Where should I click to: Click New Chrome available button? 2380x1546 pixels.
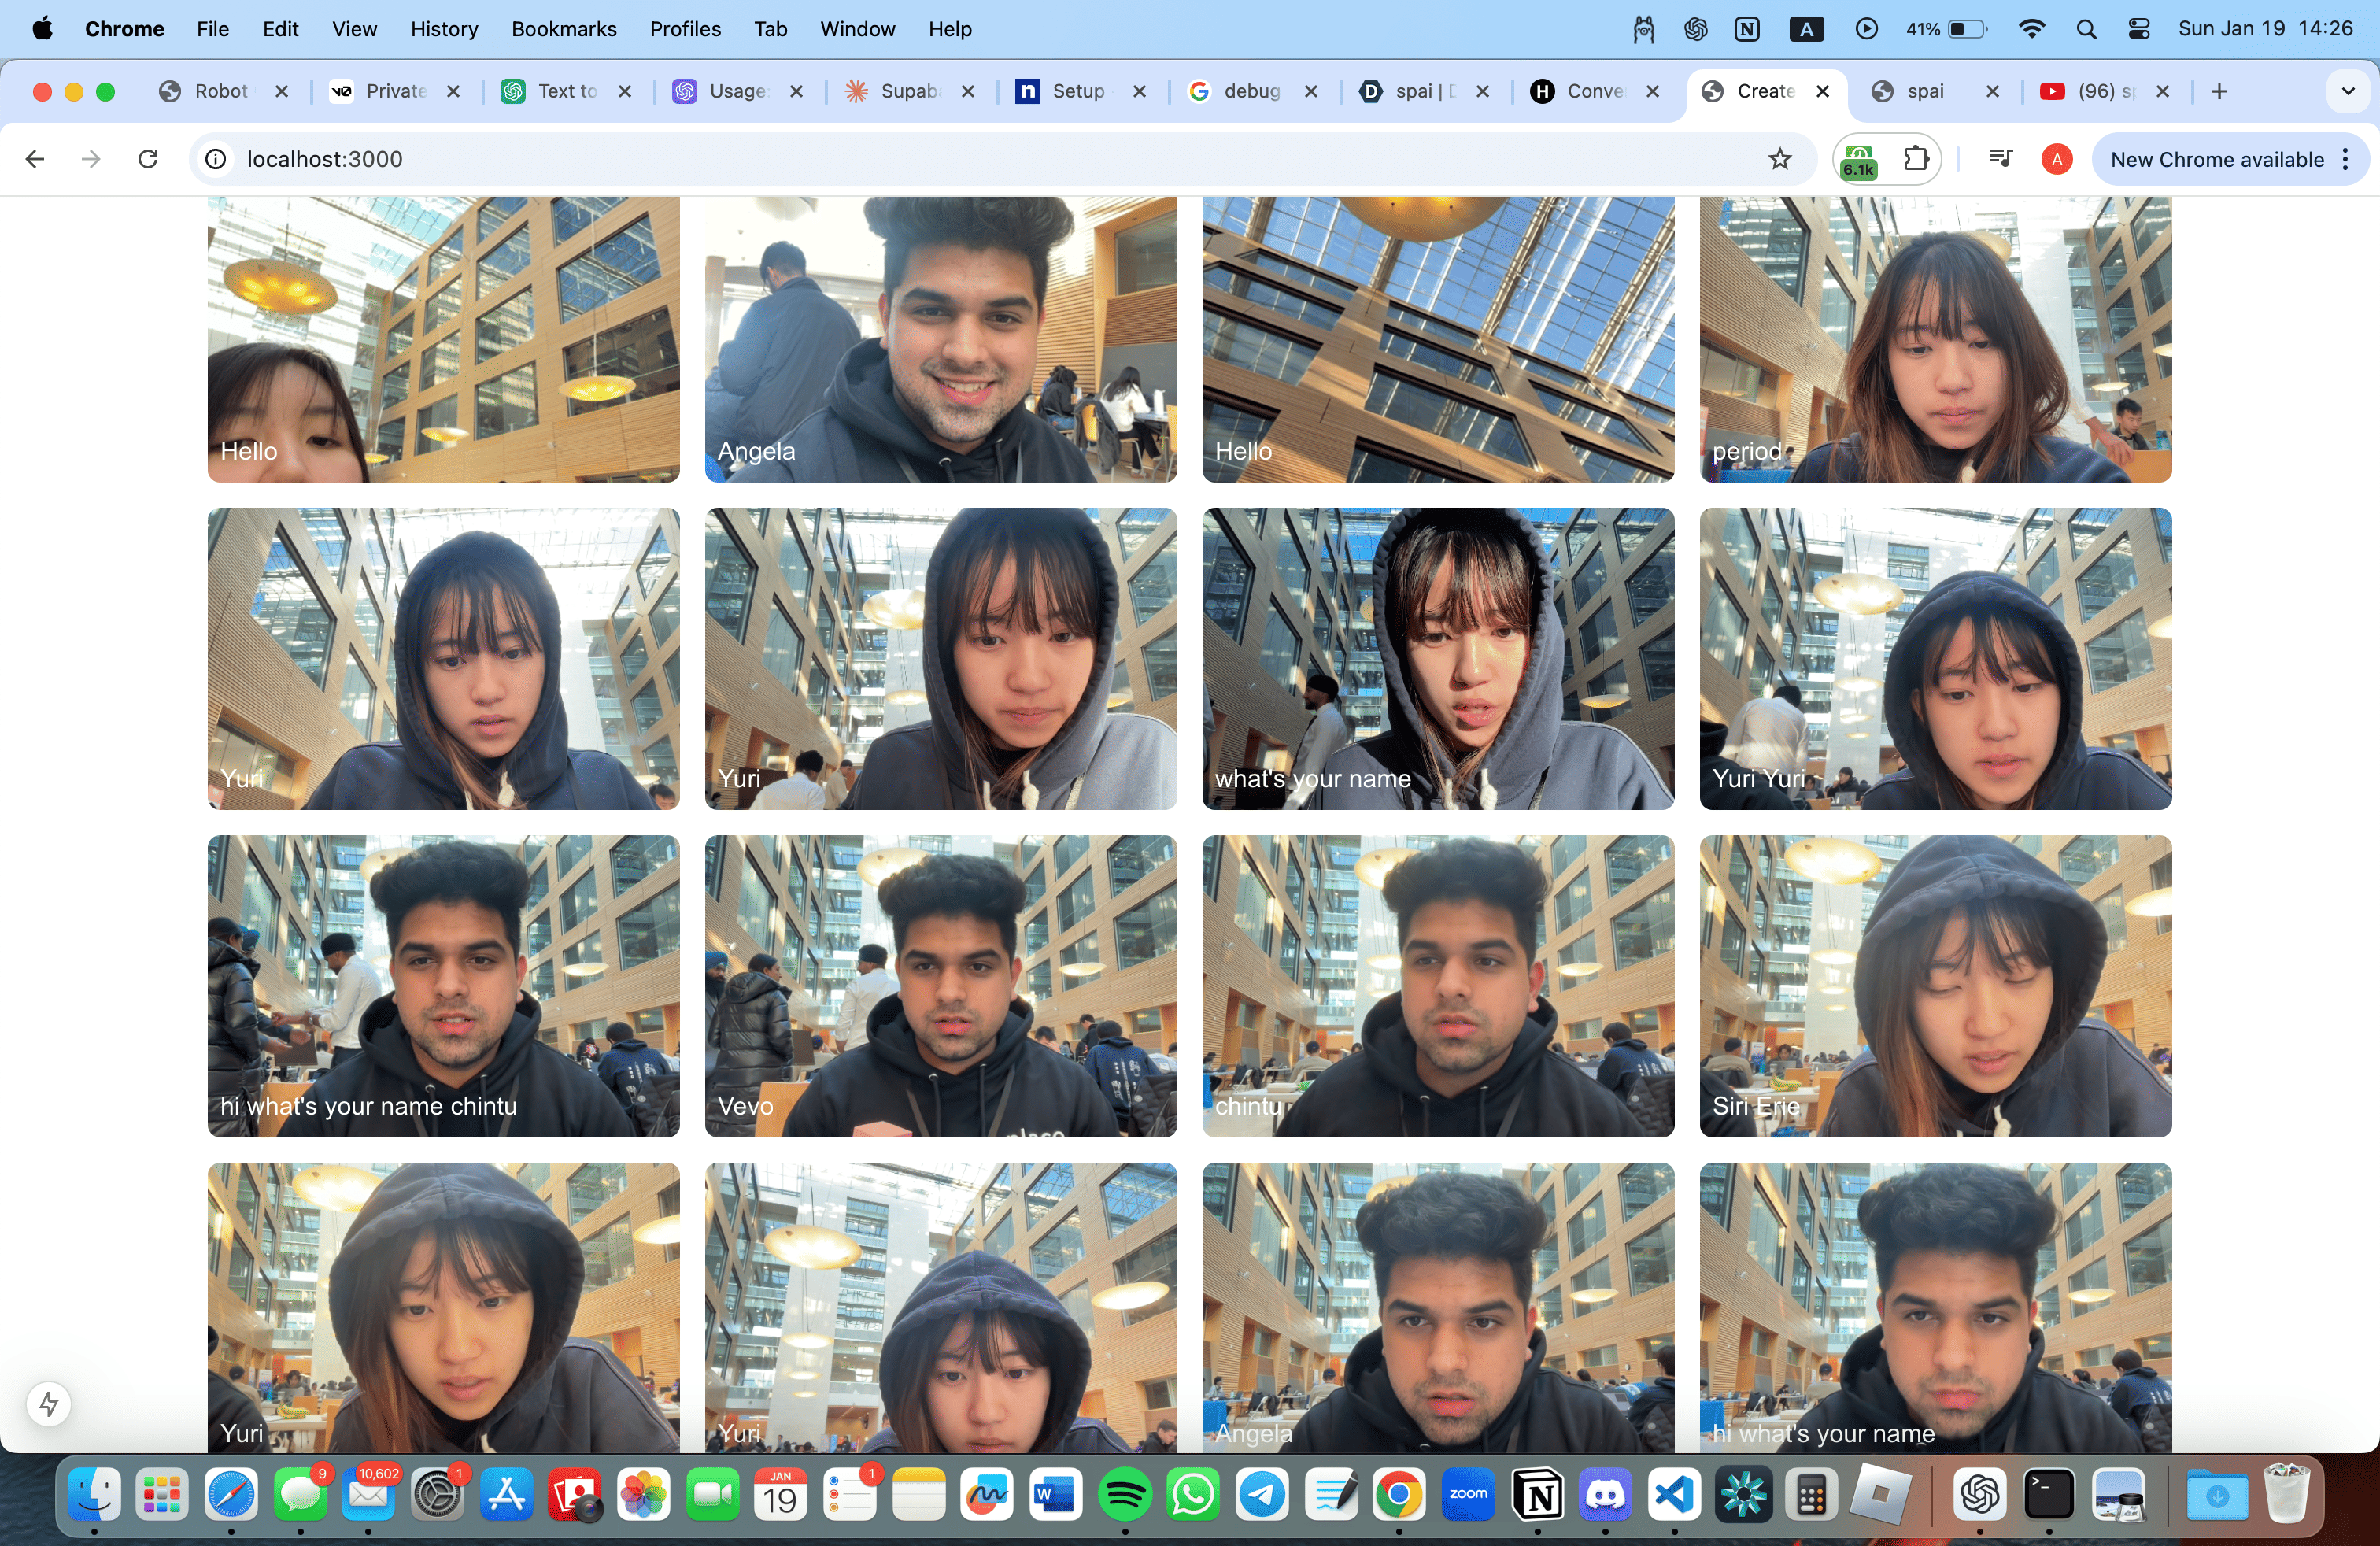(x=2216, y=159)
